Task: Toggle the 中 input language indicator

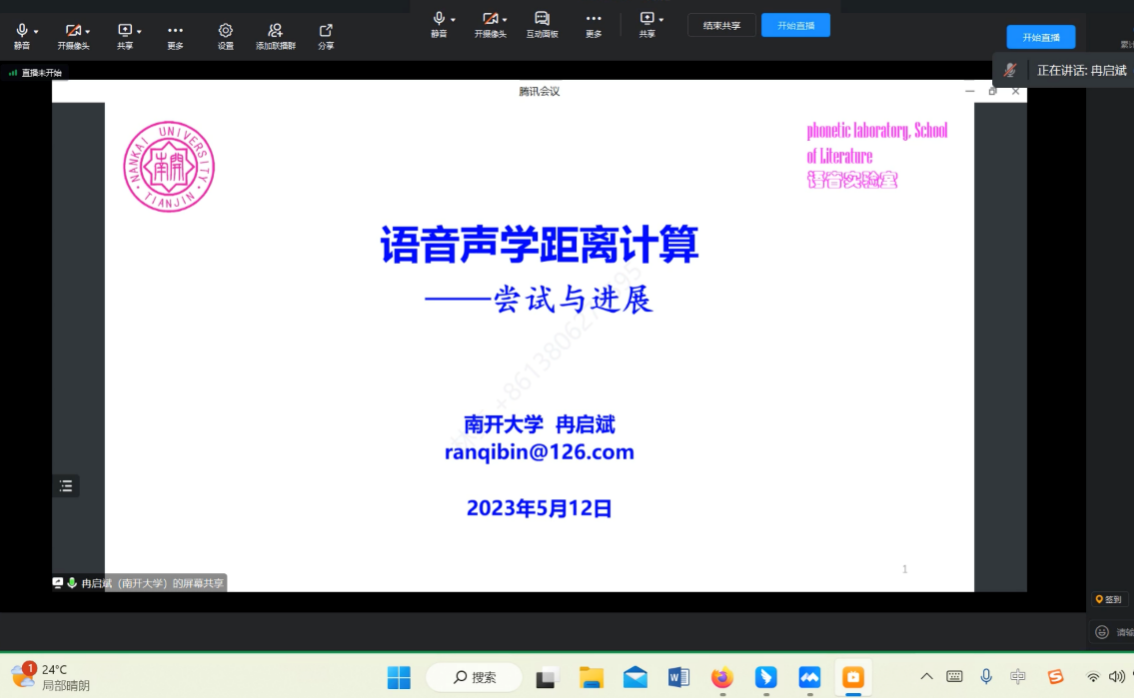Action: 1018,677
